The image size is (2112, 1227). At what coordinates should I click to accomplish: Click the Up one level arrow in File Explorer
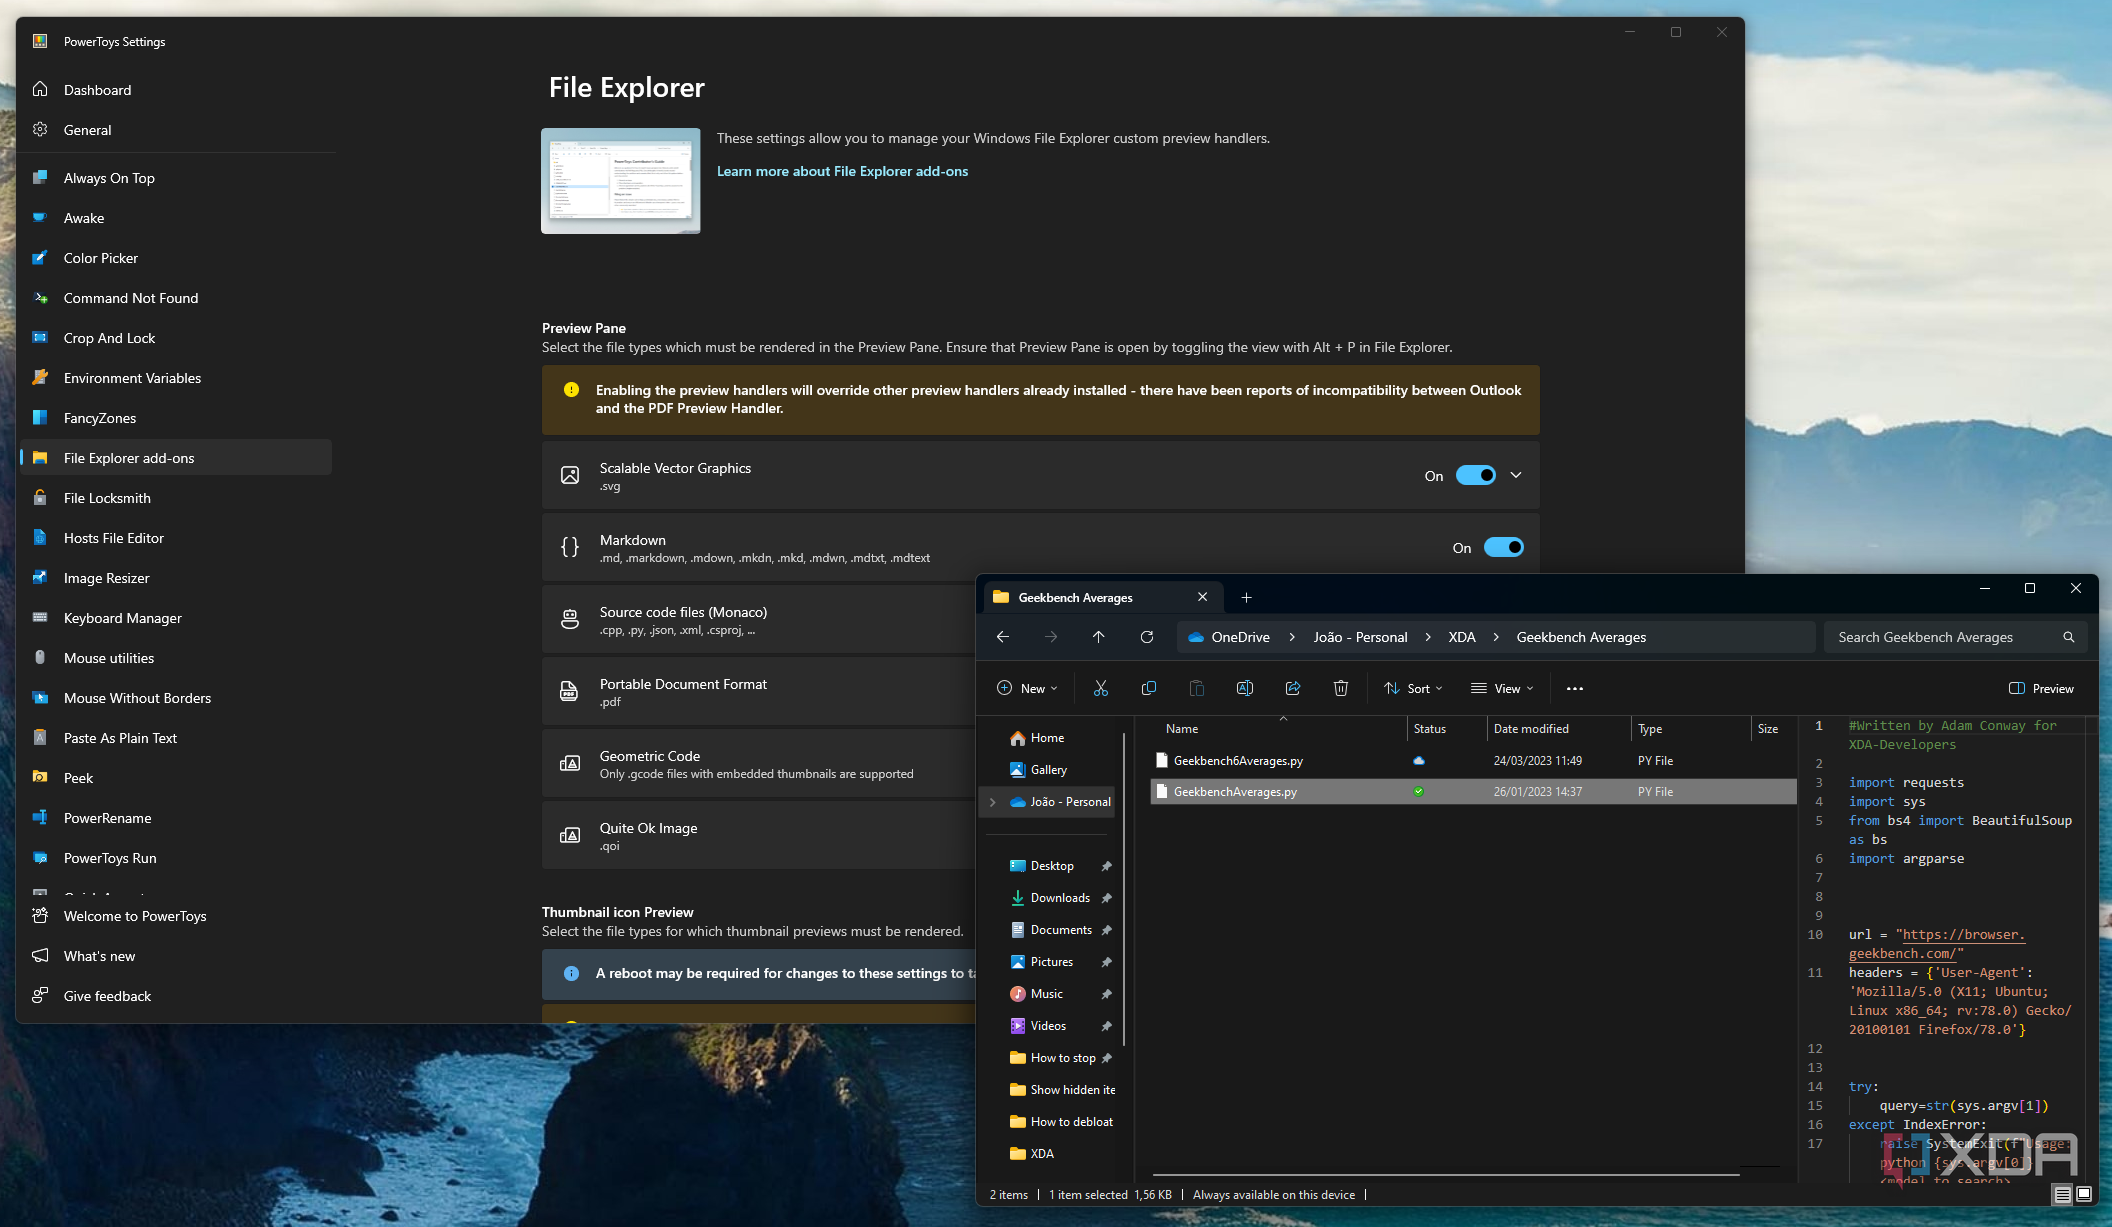point(1099,637)
